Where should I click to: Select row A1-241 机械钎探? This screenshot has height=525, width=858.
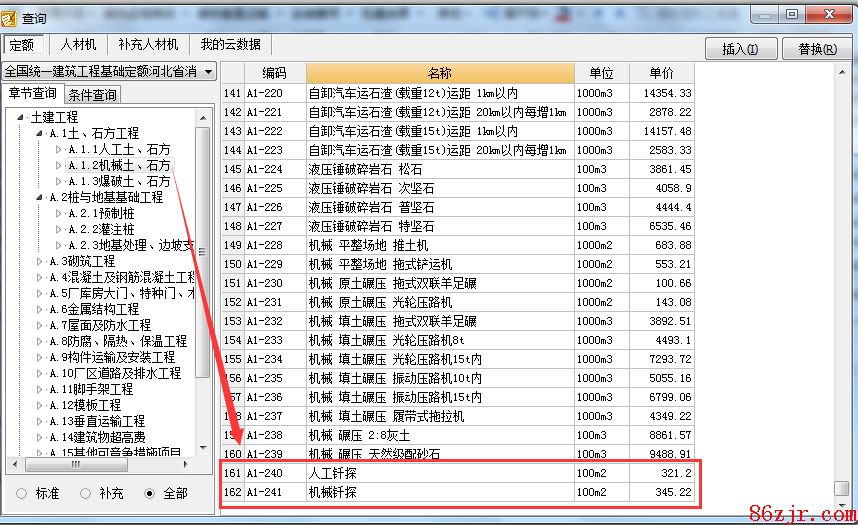point(440,493)
